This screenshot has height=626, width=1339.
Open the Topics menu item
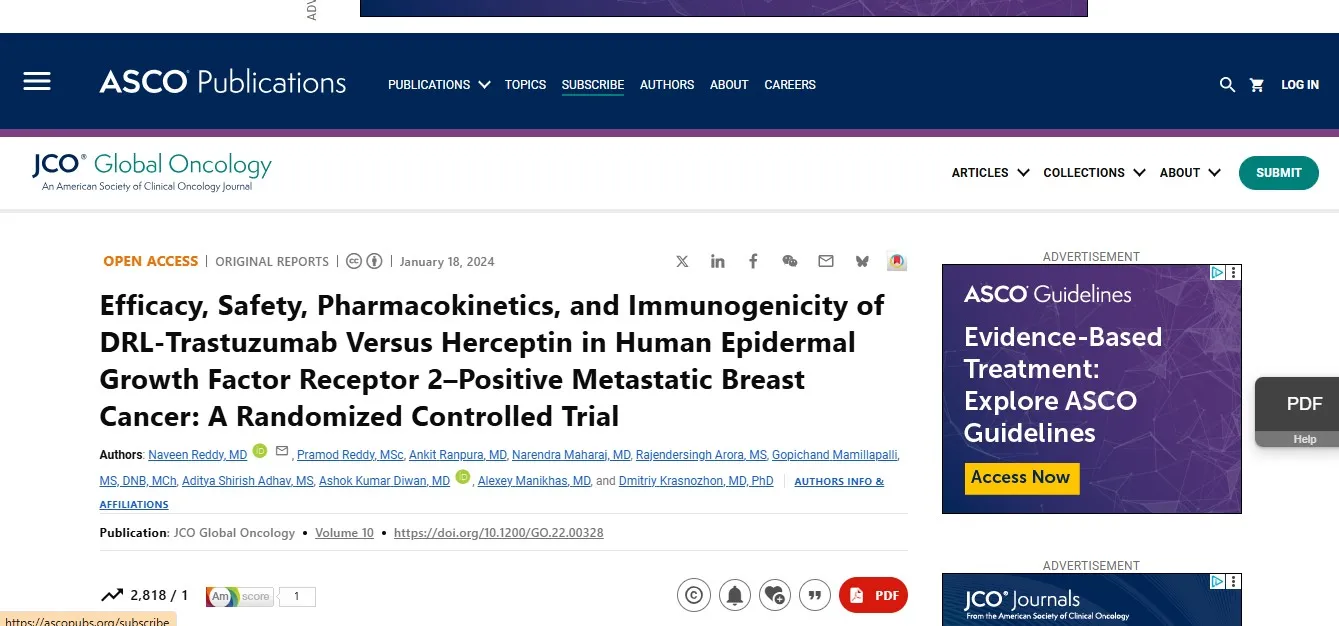[525, 85]
